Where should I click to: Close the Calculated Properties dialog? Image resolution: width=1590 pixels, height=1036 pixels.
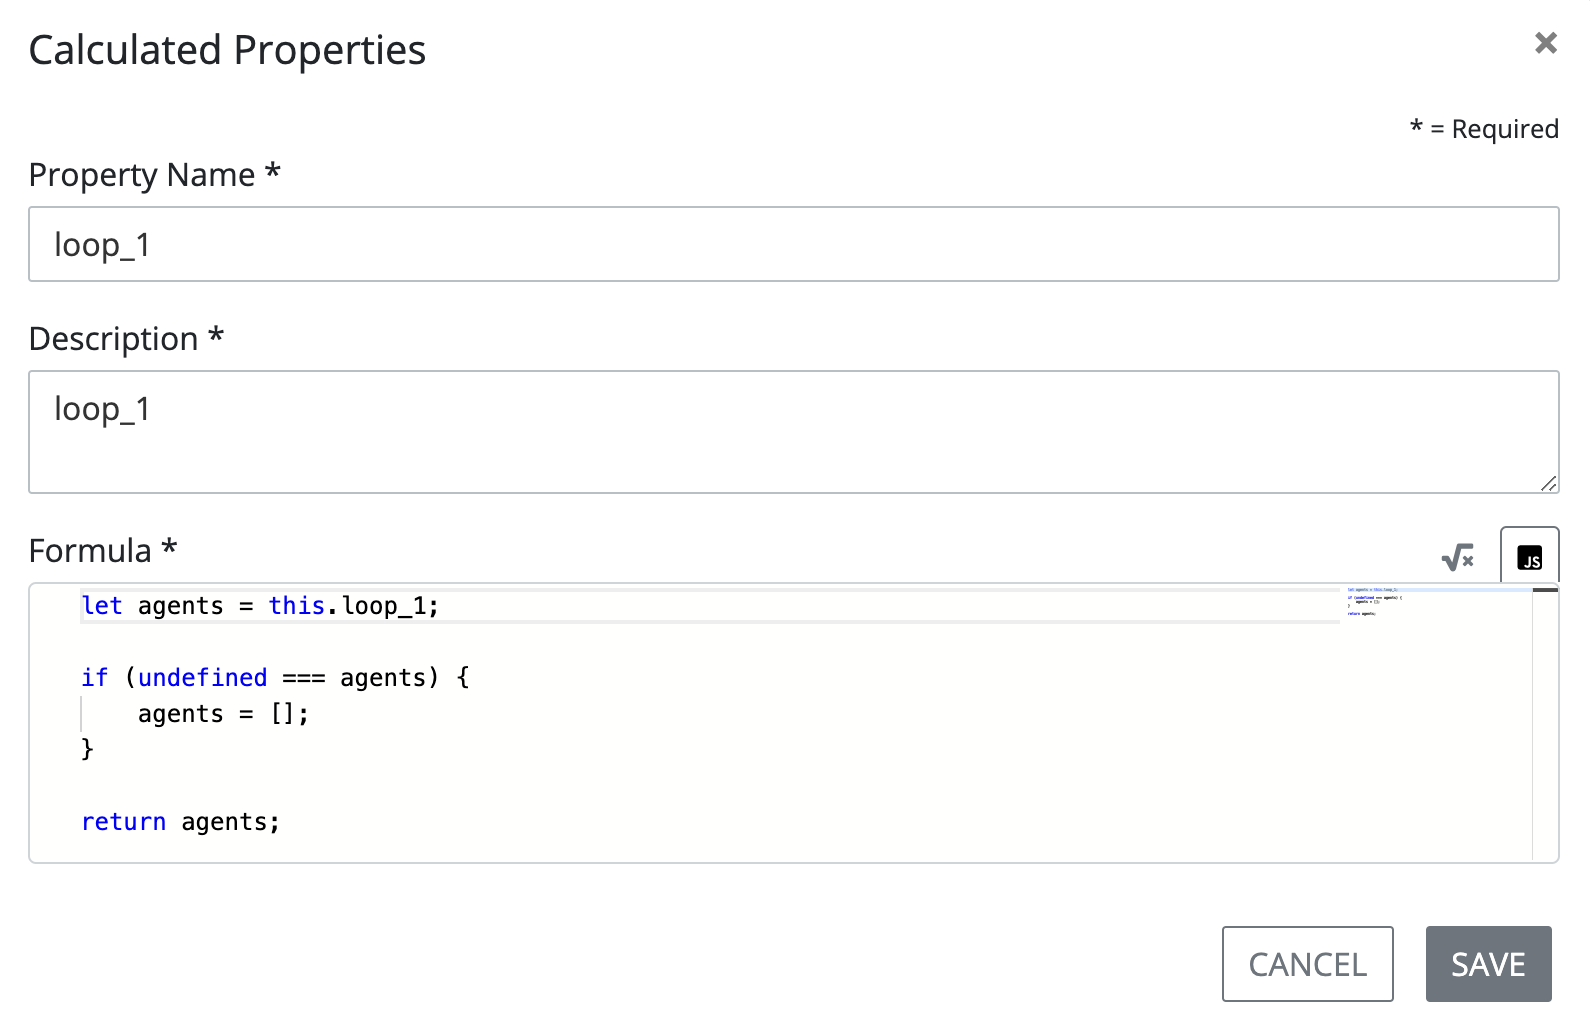pyautogui.click(x=1545, y=43)
